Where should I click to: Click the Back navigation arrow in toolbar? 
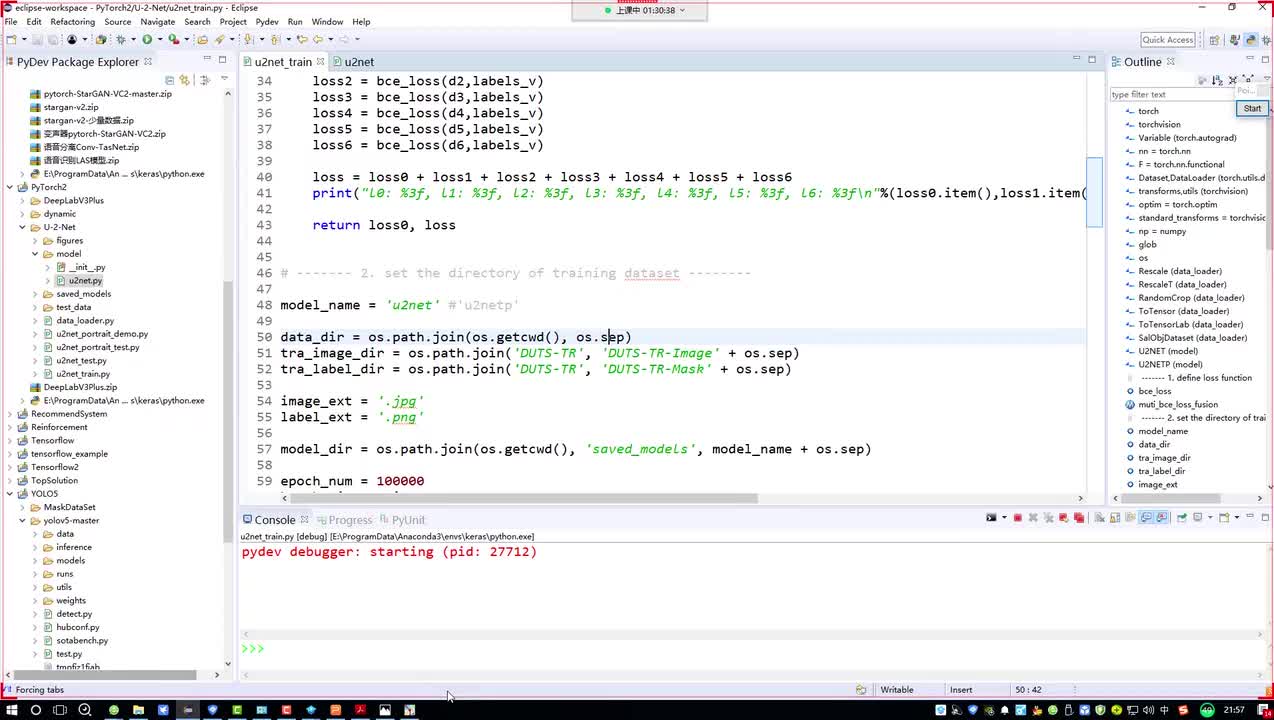click(x=318, y=40)
